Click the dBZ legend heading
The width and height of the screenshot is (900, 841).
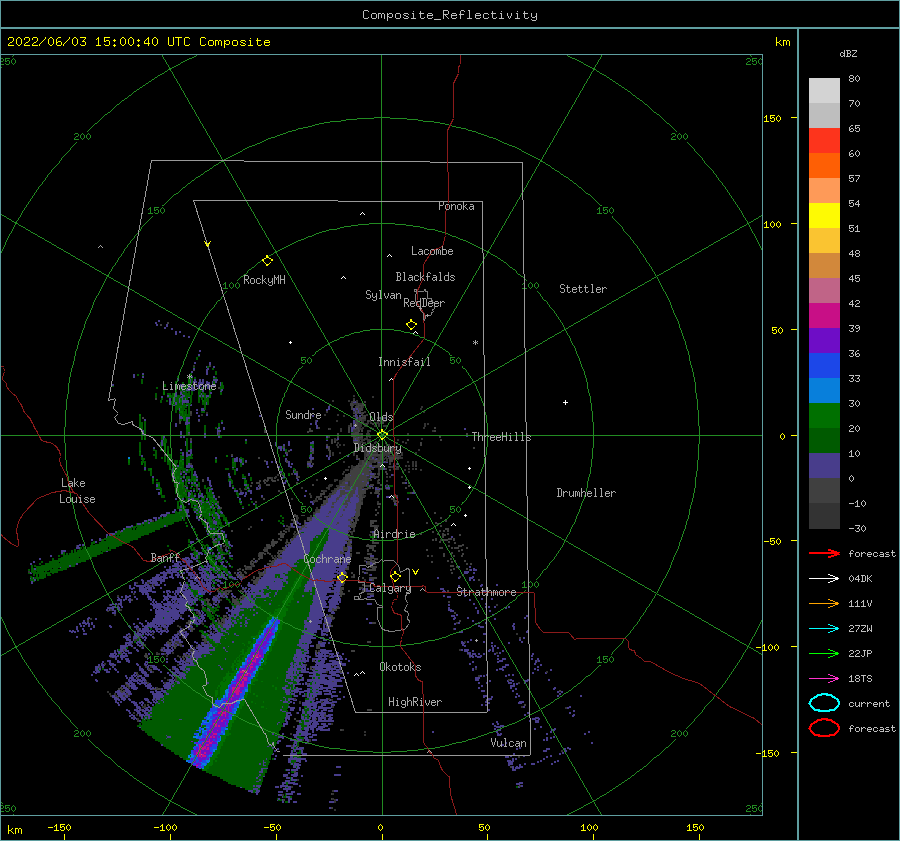(x=848, y=54)
